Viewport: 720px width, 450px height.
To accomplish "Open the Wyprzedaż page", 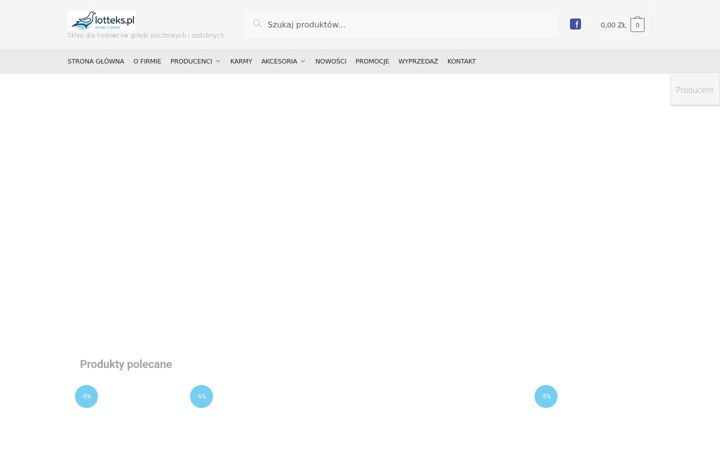I will (418, 61).
